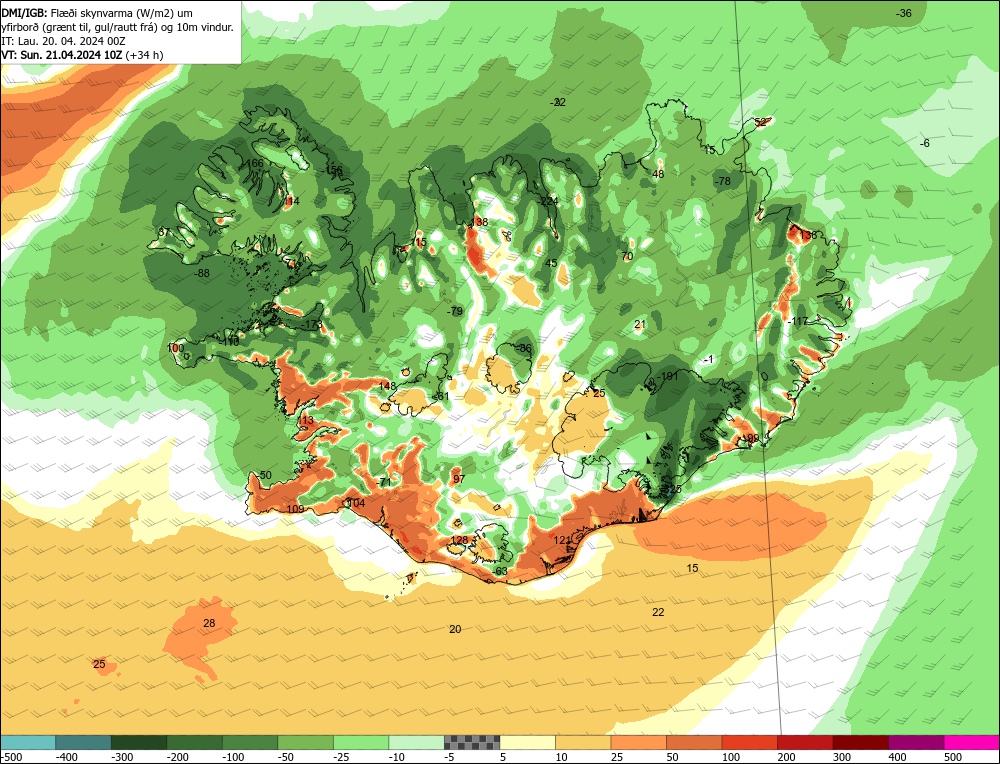
Task: Select the darkest green -300 to -200 swatch
Action: 138,742
